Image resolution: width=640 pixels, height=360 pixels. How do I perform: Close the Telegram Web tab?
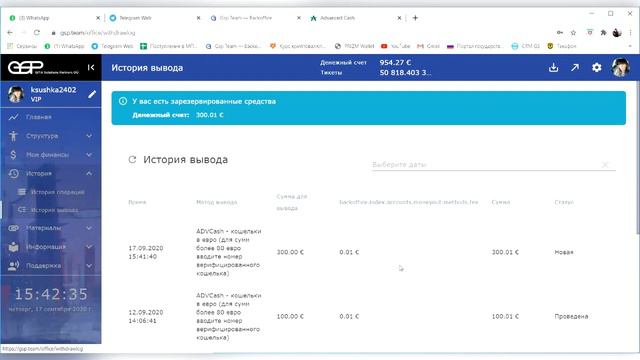point(198,18)
